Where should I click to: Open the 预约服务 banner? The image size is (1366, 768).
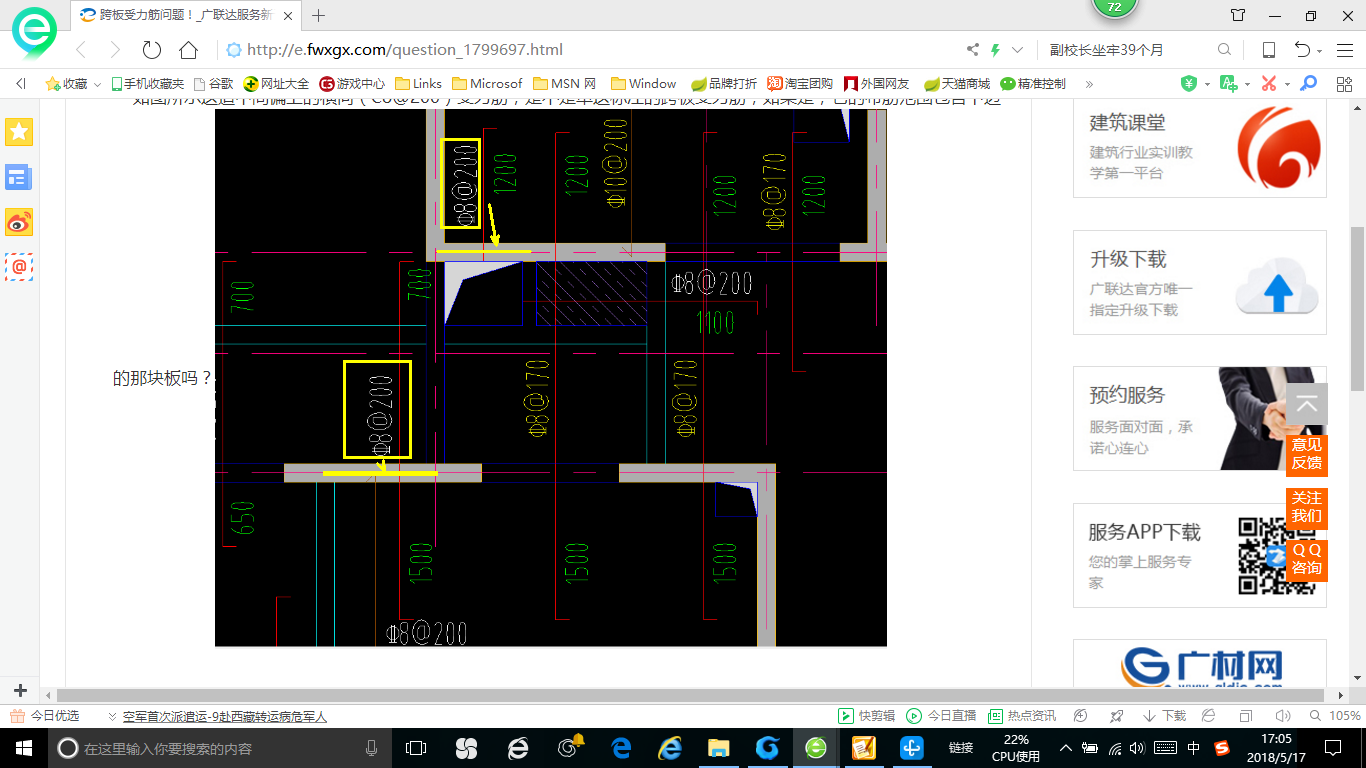[1200, 418]
